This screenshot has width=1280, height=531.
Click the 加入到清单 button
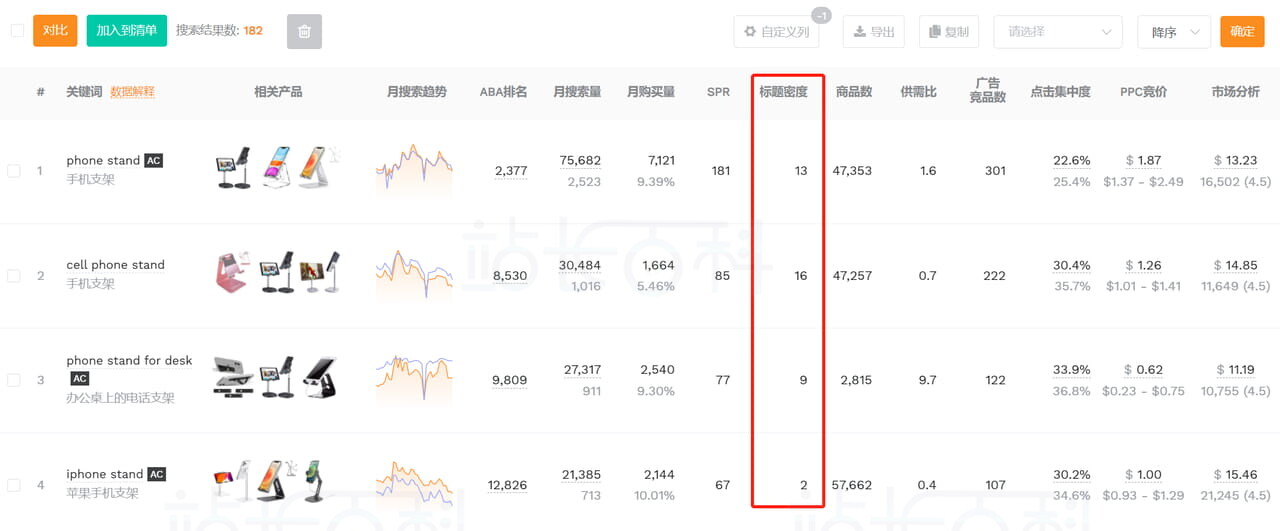[127, 31]
